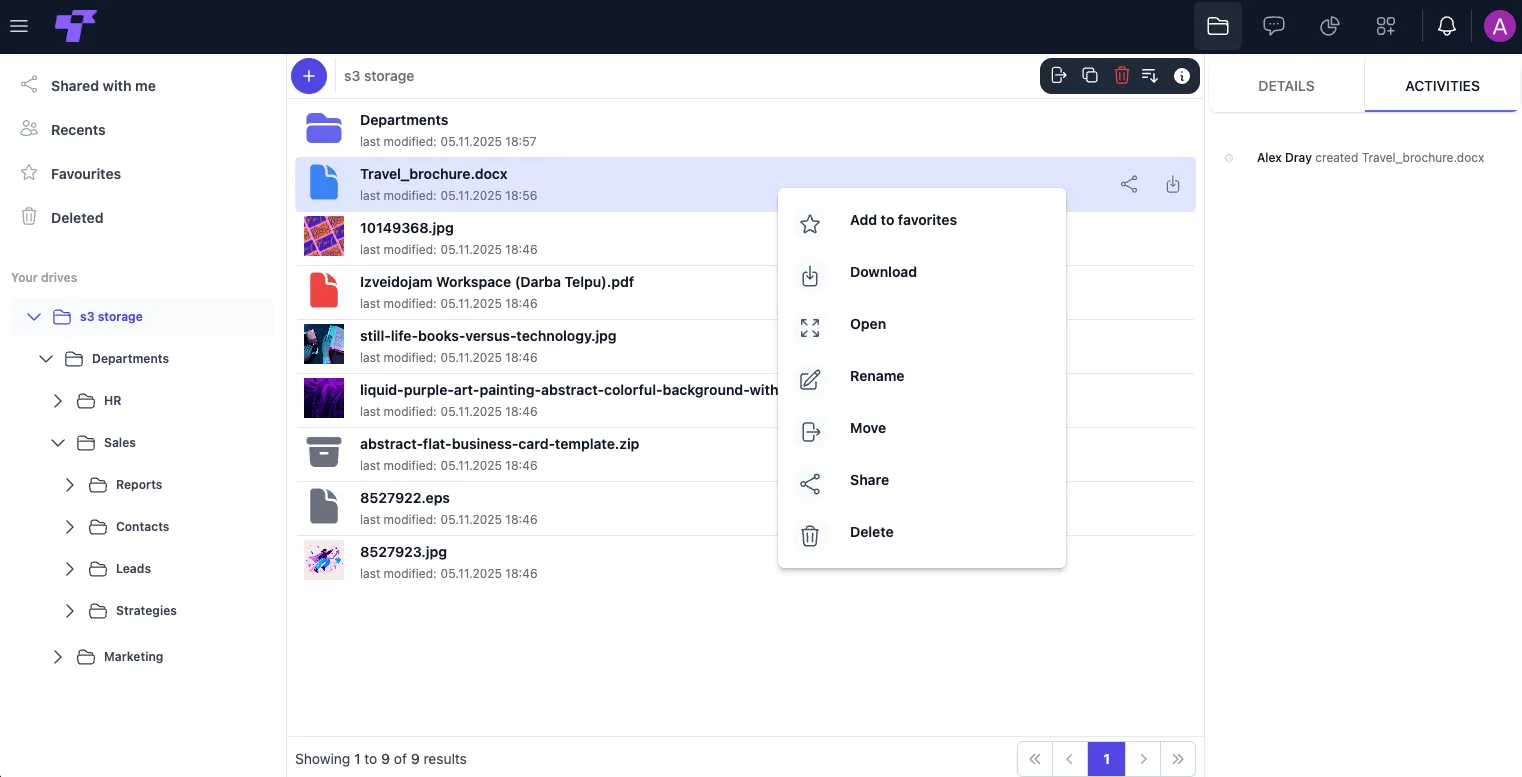This screenshot has height=777, width=1522.
Task: Select the Leads folder in the tree
Action: point(133,569)
